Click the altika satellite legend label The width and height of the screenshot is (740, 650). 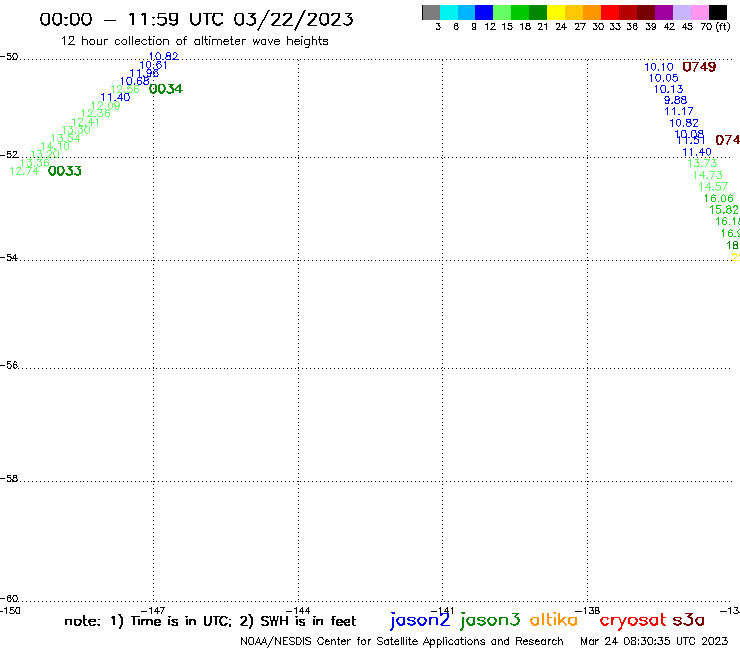pyautogui.click(x=554, y=619)
